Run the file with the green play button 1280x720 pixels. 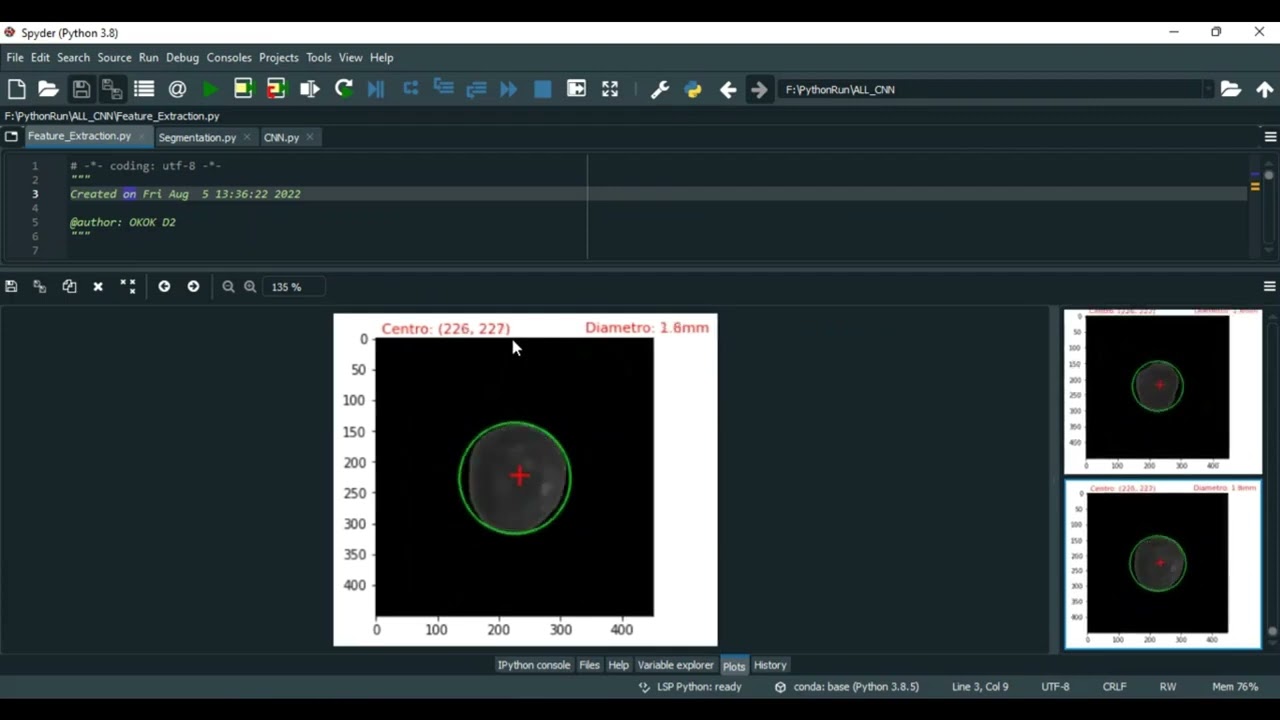(210, 89)
